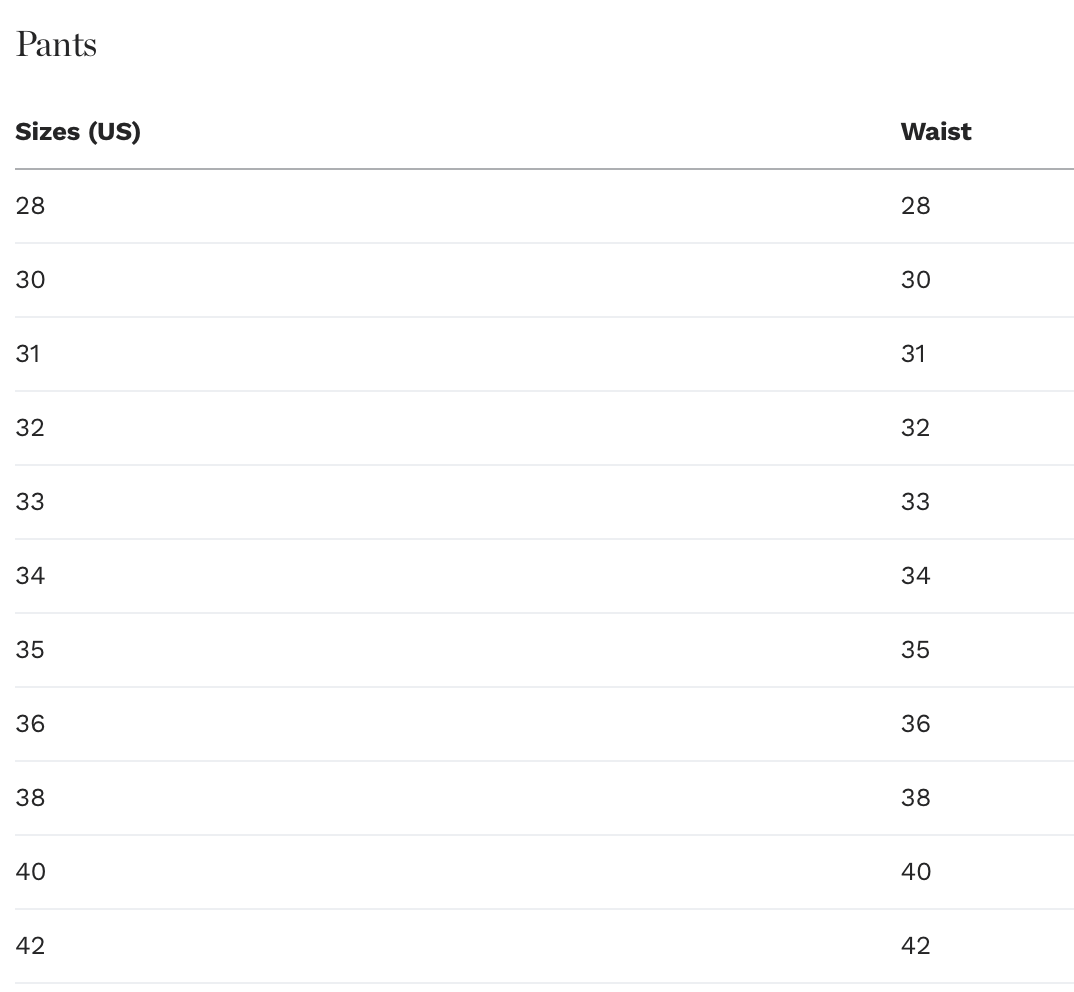The image size is (1074, 992).
Task: Choose size 32 in Sizes (US) column
Action: [x=30, y=428]
